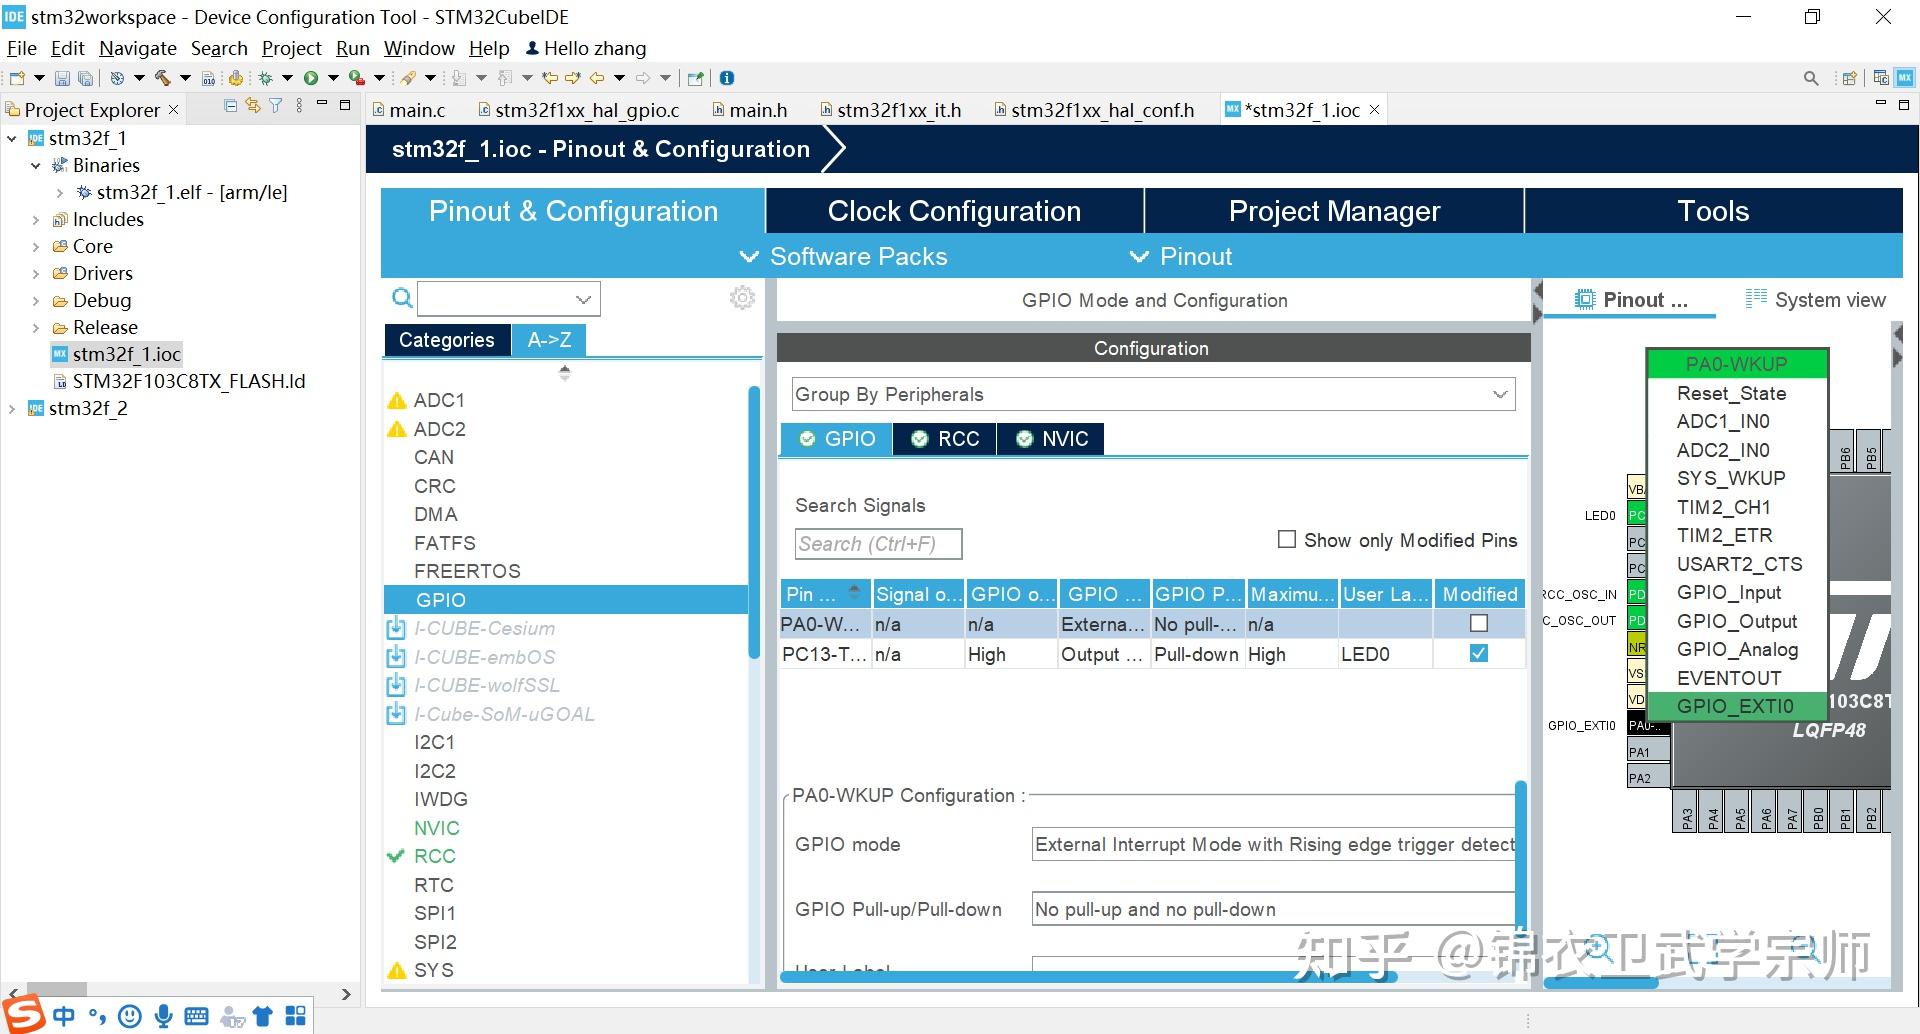Screen dimensions: 1920x1034
Task: Click the search magnifier icon at top right
Action: pyautogui.click(x=1811, y=78)
